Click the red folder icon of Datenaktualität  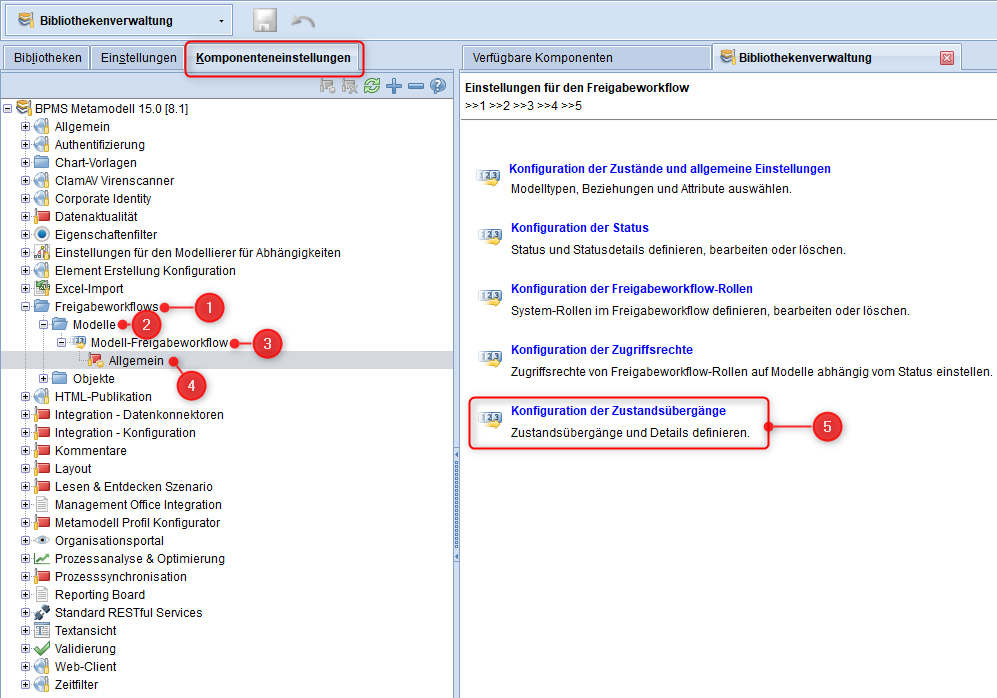click(42, 216)
